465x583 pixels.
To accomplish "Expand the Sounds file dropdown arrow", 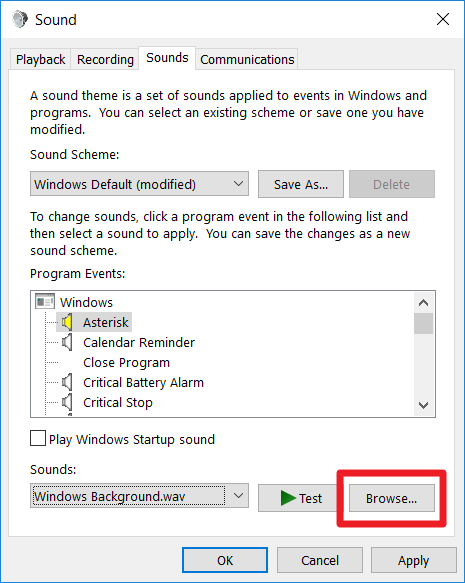I will pos(238,496).
